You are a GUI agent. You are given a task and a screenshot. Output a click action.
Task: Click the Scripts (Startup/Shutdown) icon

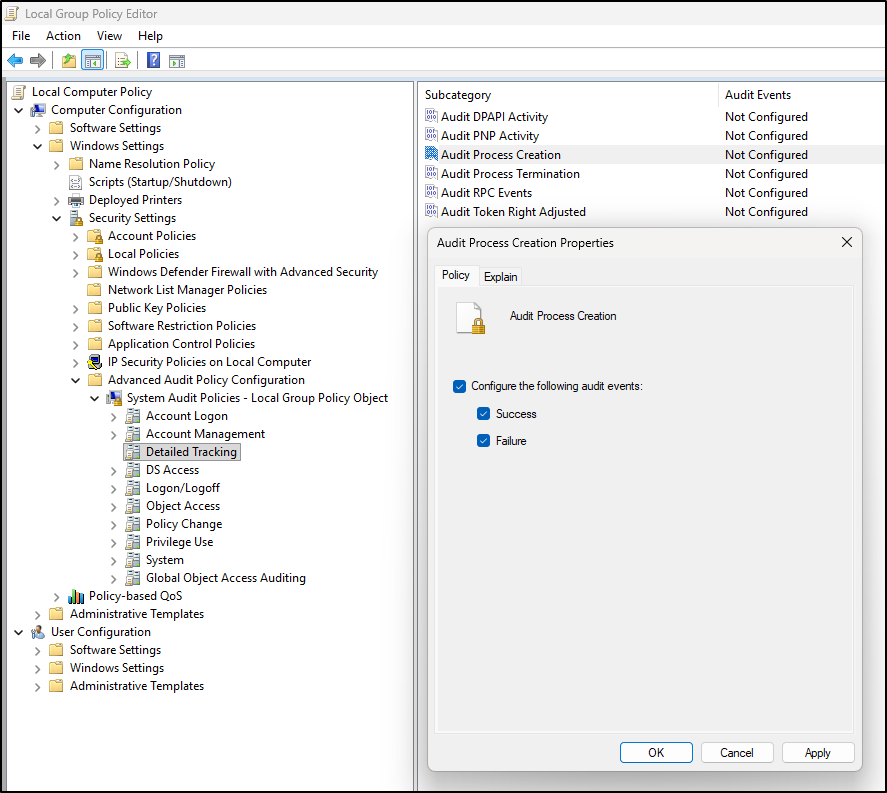pos(75,182)
